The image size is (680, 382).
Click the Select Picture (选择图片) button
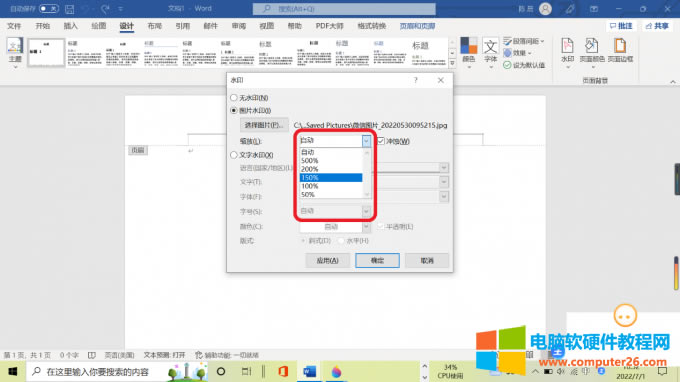264,125
